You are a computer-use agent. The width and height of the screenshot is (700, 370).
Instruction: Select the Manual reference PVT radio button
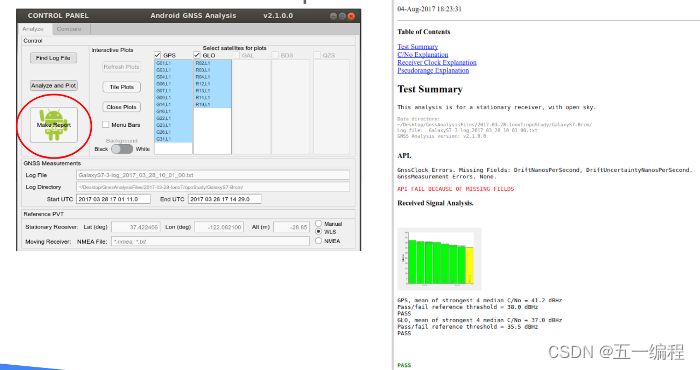coord(318,224)
